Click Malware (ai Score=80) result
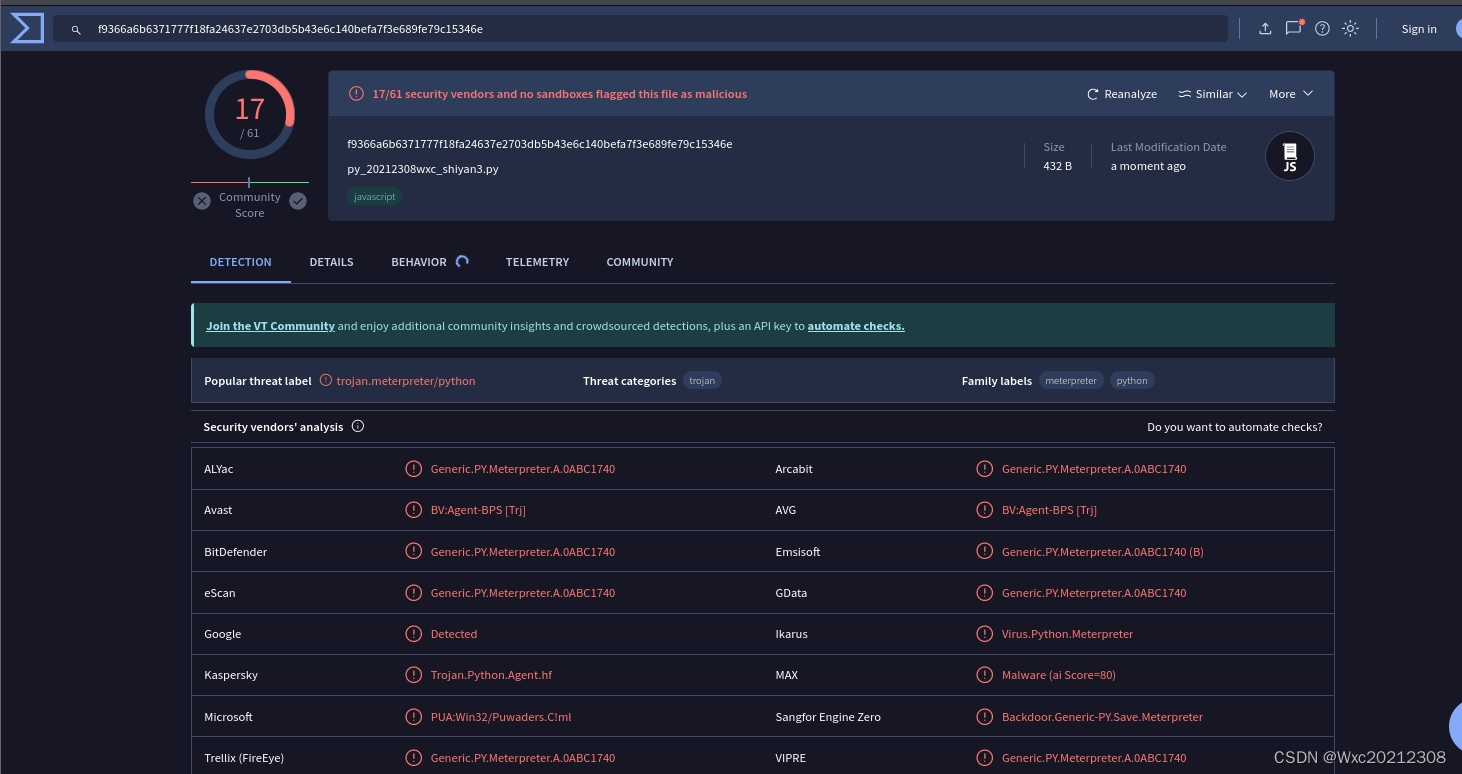The image size is (1462, 774). [1059, 675]
